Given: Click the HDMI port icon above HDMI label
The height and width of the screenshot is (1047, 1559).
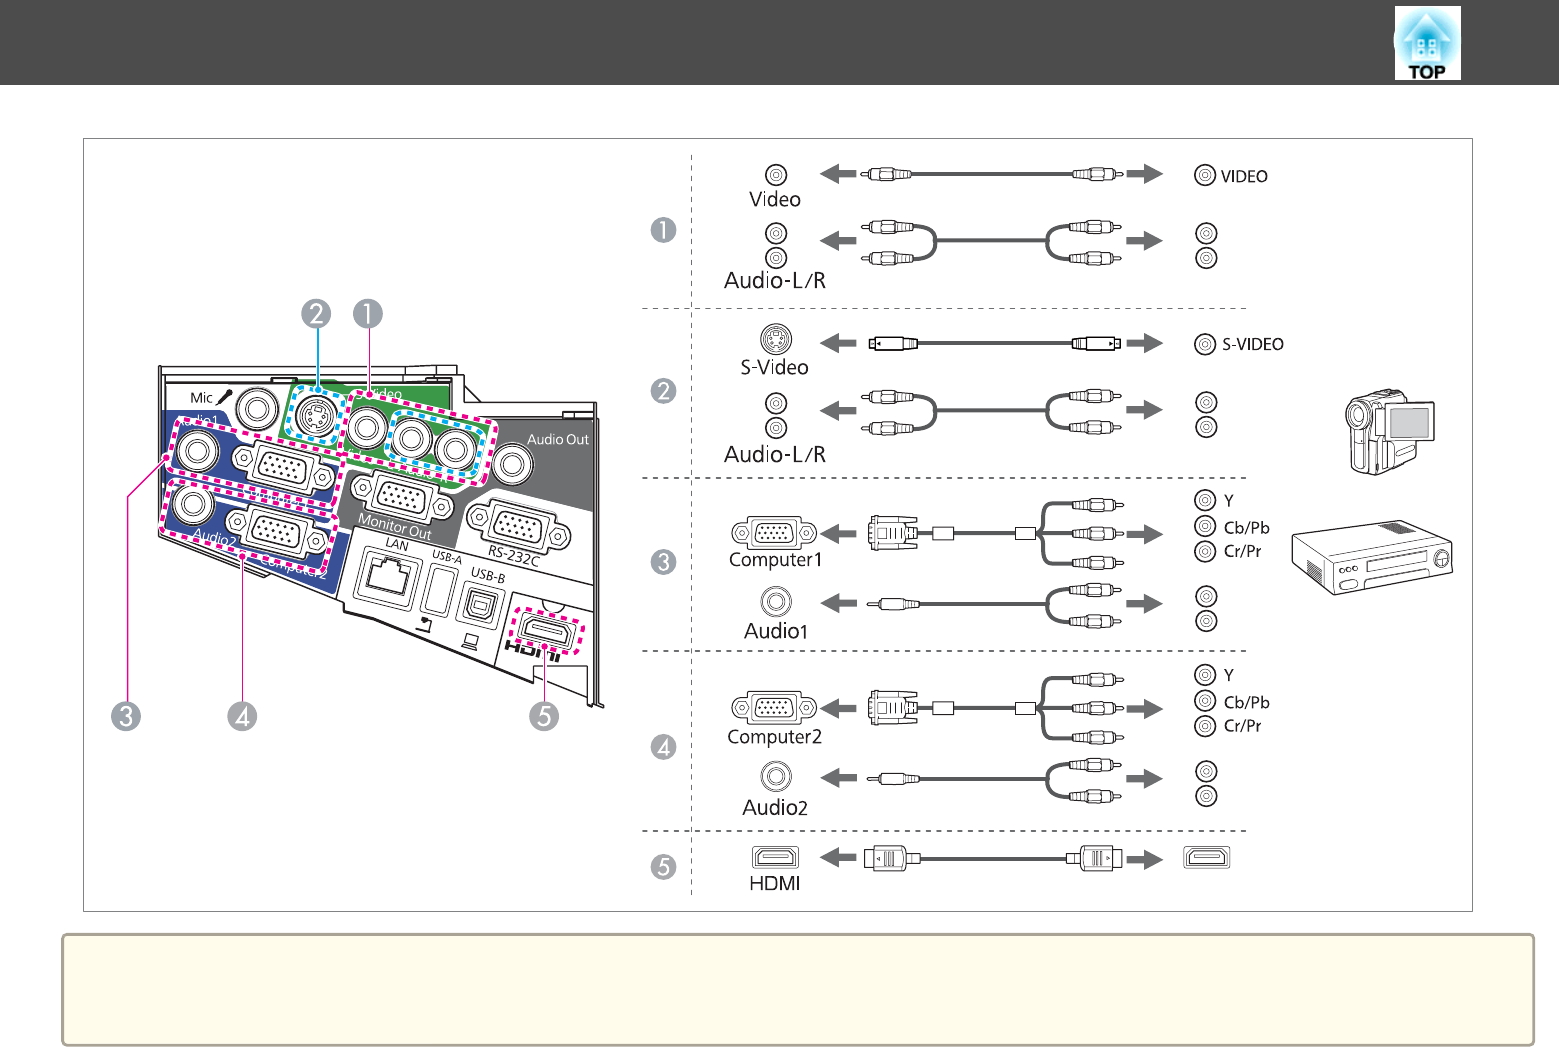Looking at the screenshot, I should pyautogui.click(x=775, y=857).
